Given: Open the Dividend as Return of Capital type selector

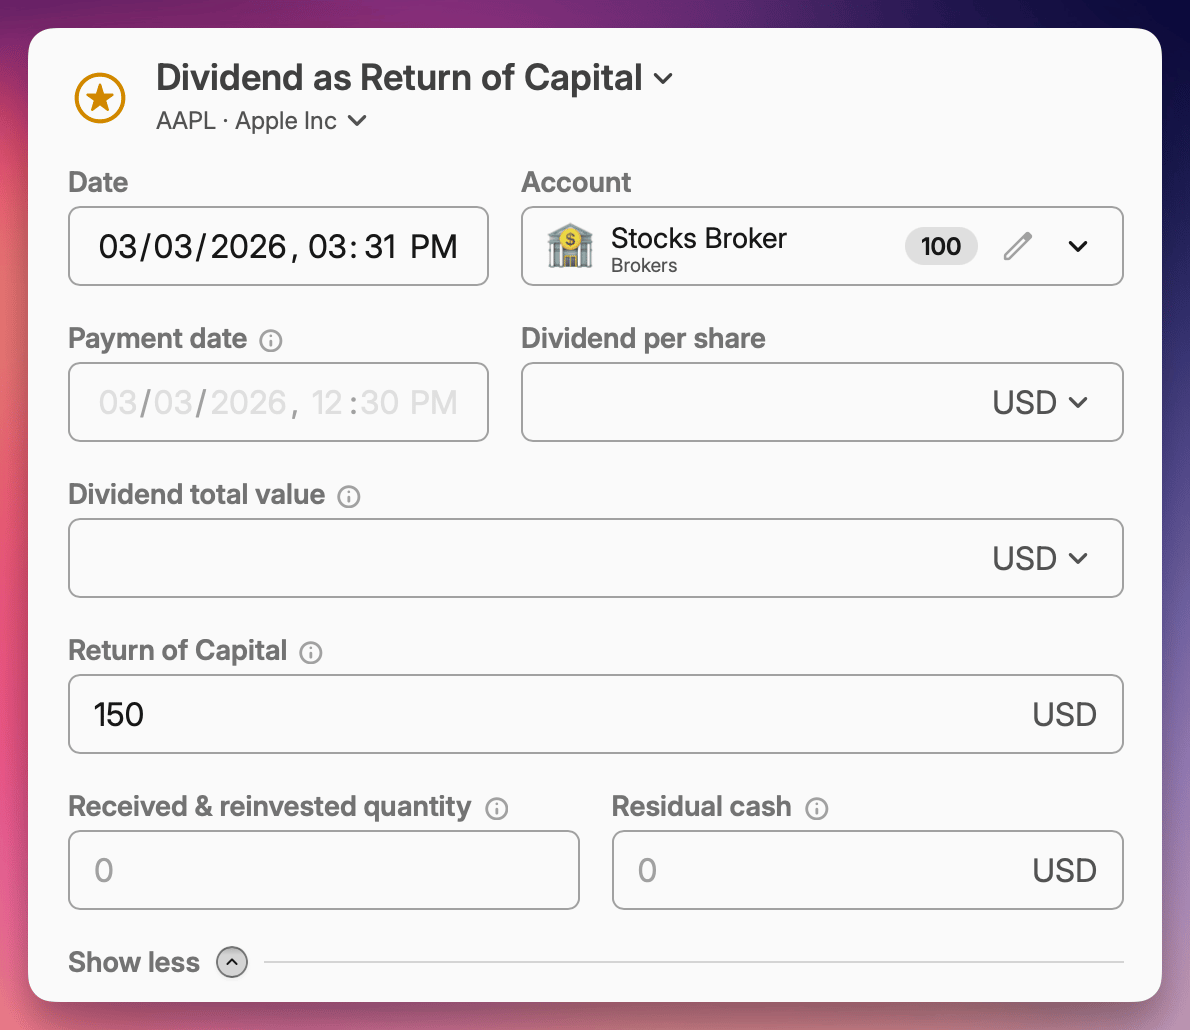Looking at the screenshot, I should (665, 78).
